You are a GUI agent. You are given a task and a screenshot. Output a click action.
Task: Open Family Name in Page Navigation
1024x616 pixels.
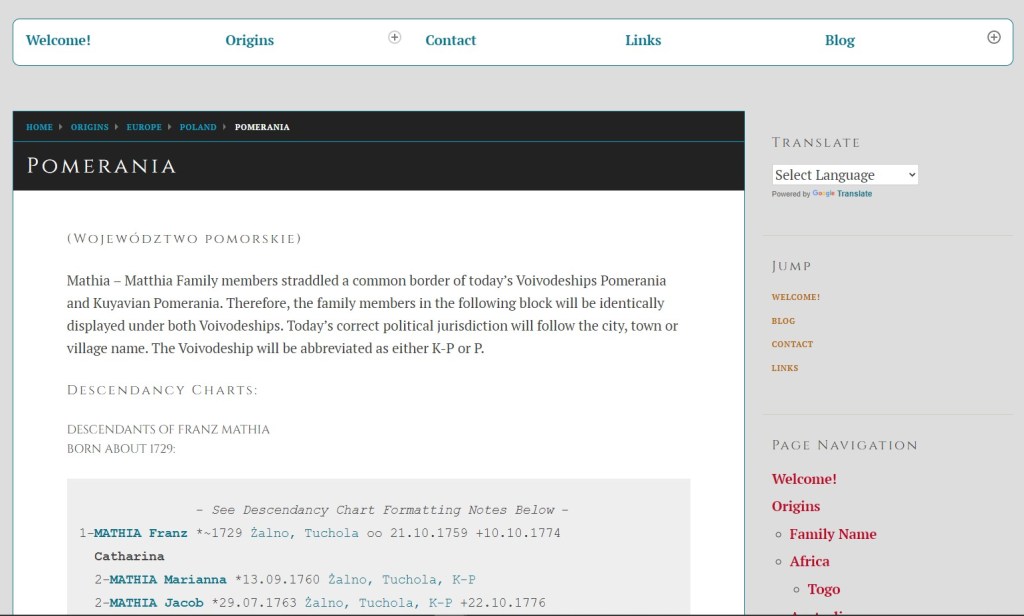click(832, 534)
